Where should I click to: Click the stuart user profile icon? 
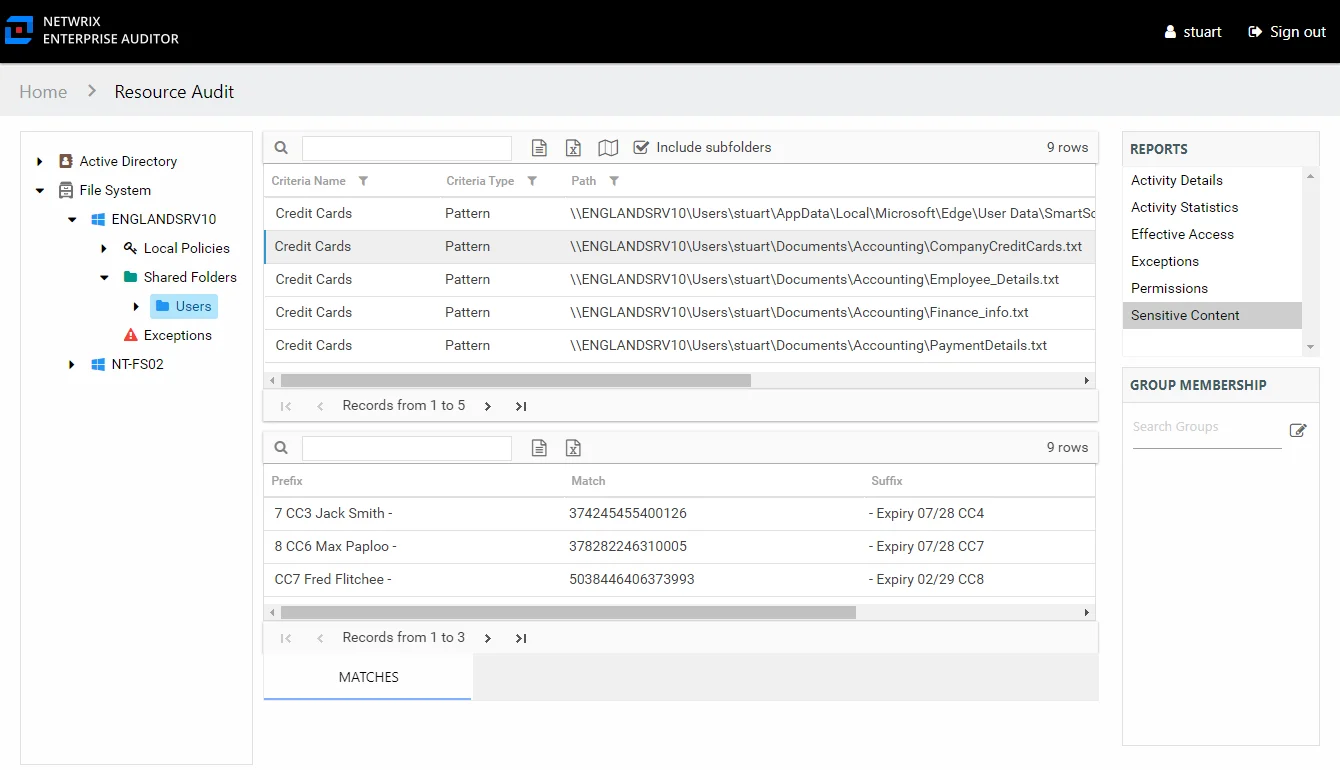click(x=1170, y=32)
